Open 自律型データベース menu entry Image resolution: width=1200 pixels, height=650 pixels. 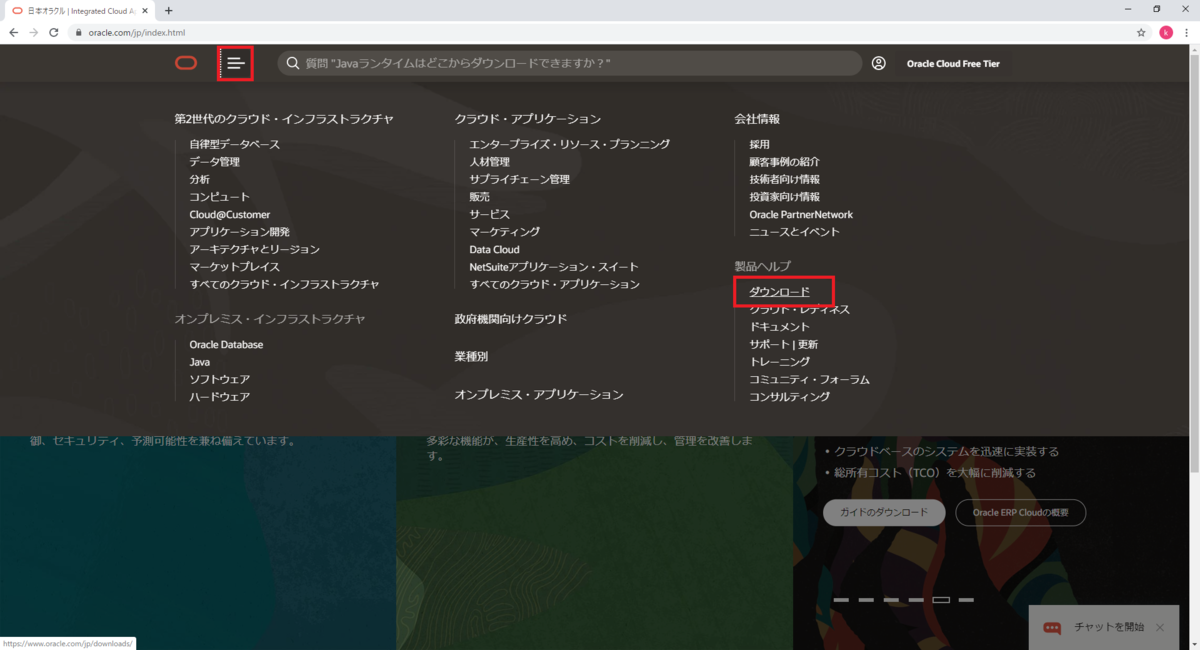[x=235, y=144]
